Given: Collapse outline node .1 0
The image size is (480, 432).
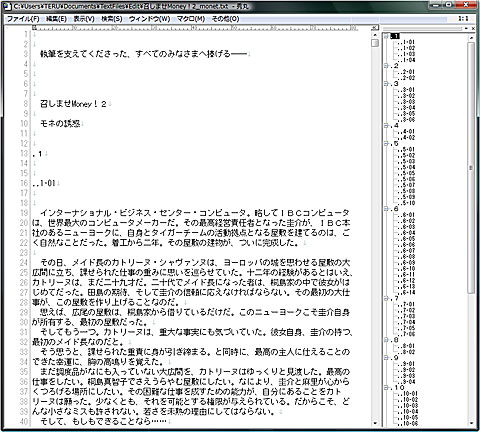Looking at the screenshot, I should pyautogui.click(x=386, y=388).
